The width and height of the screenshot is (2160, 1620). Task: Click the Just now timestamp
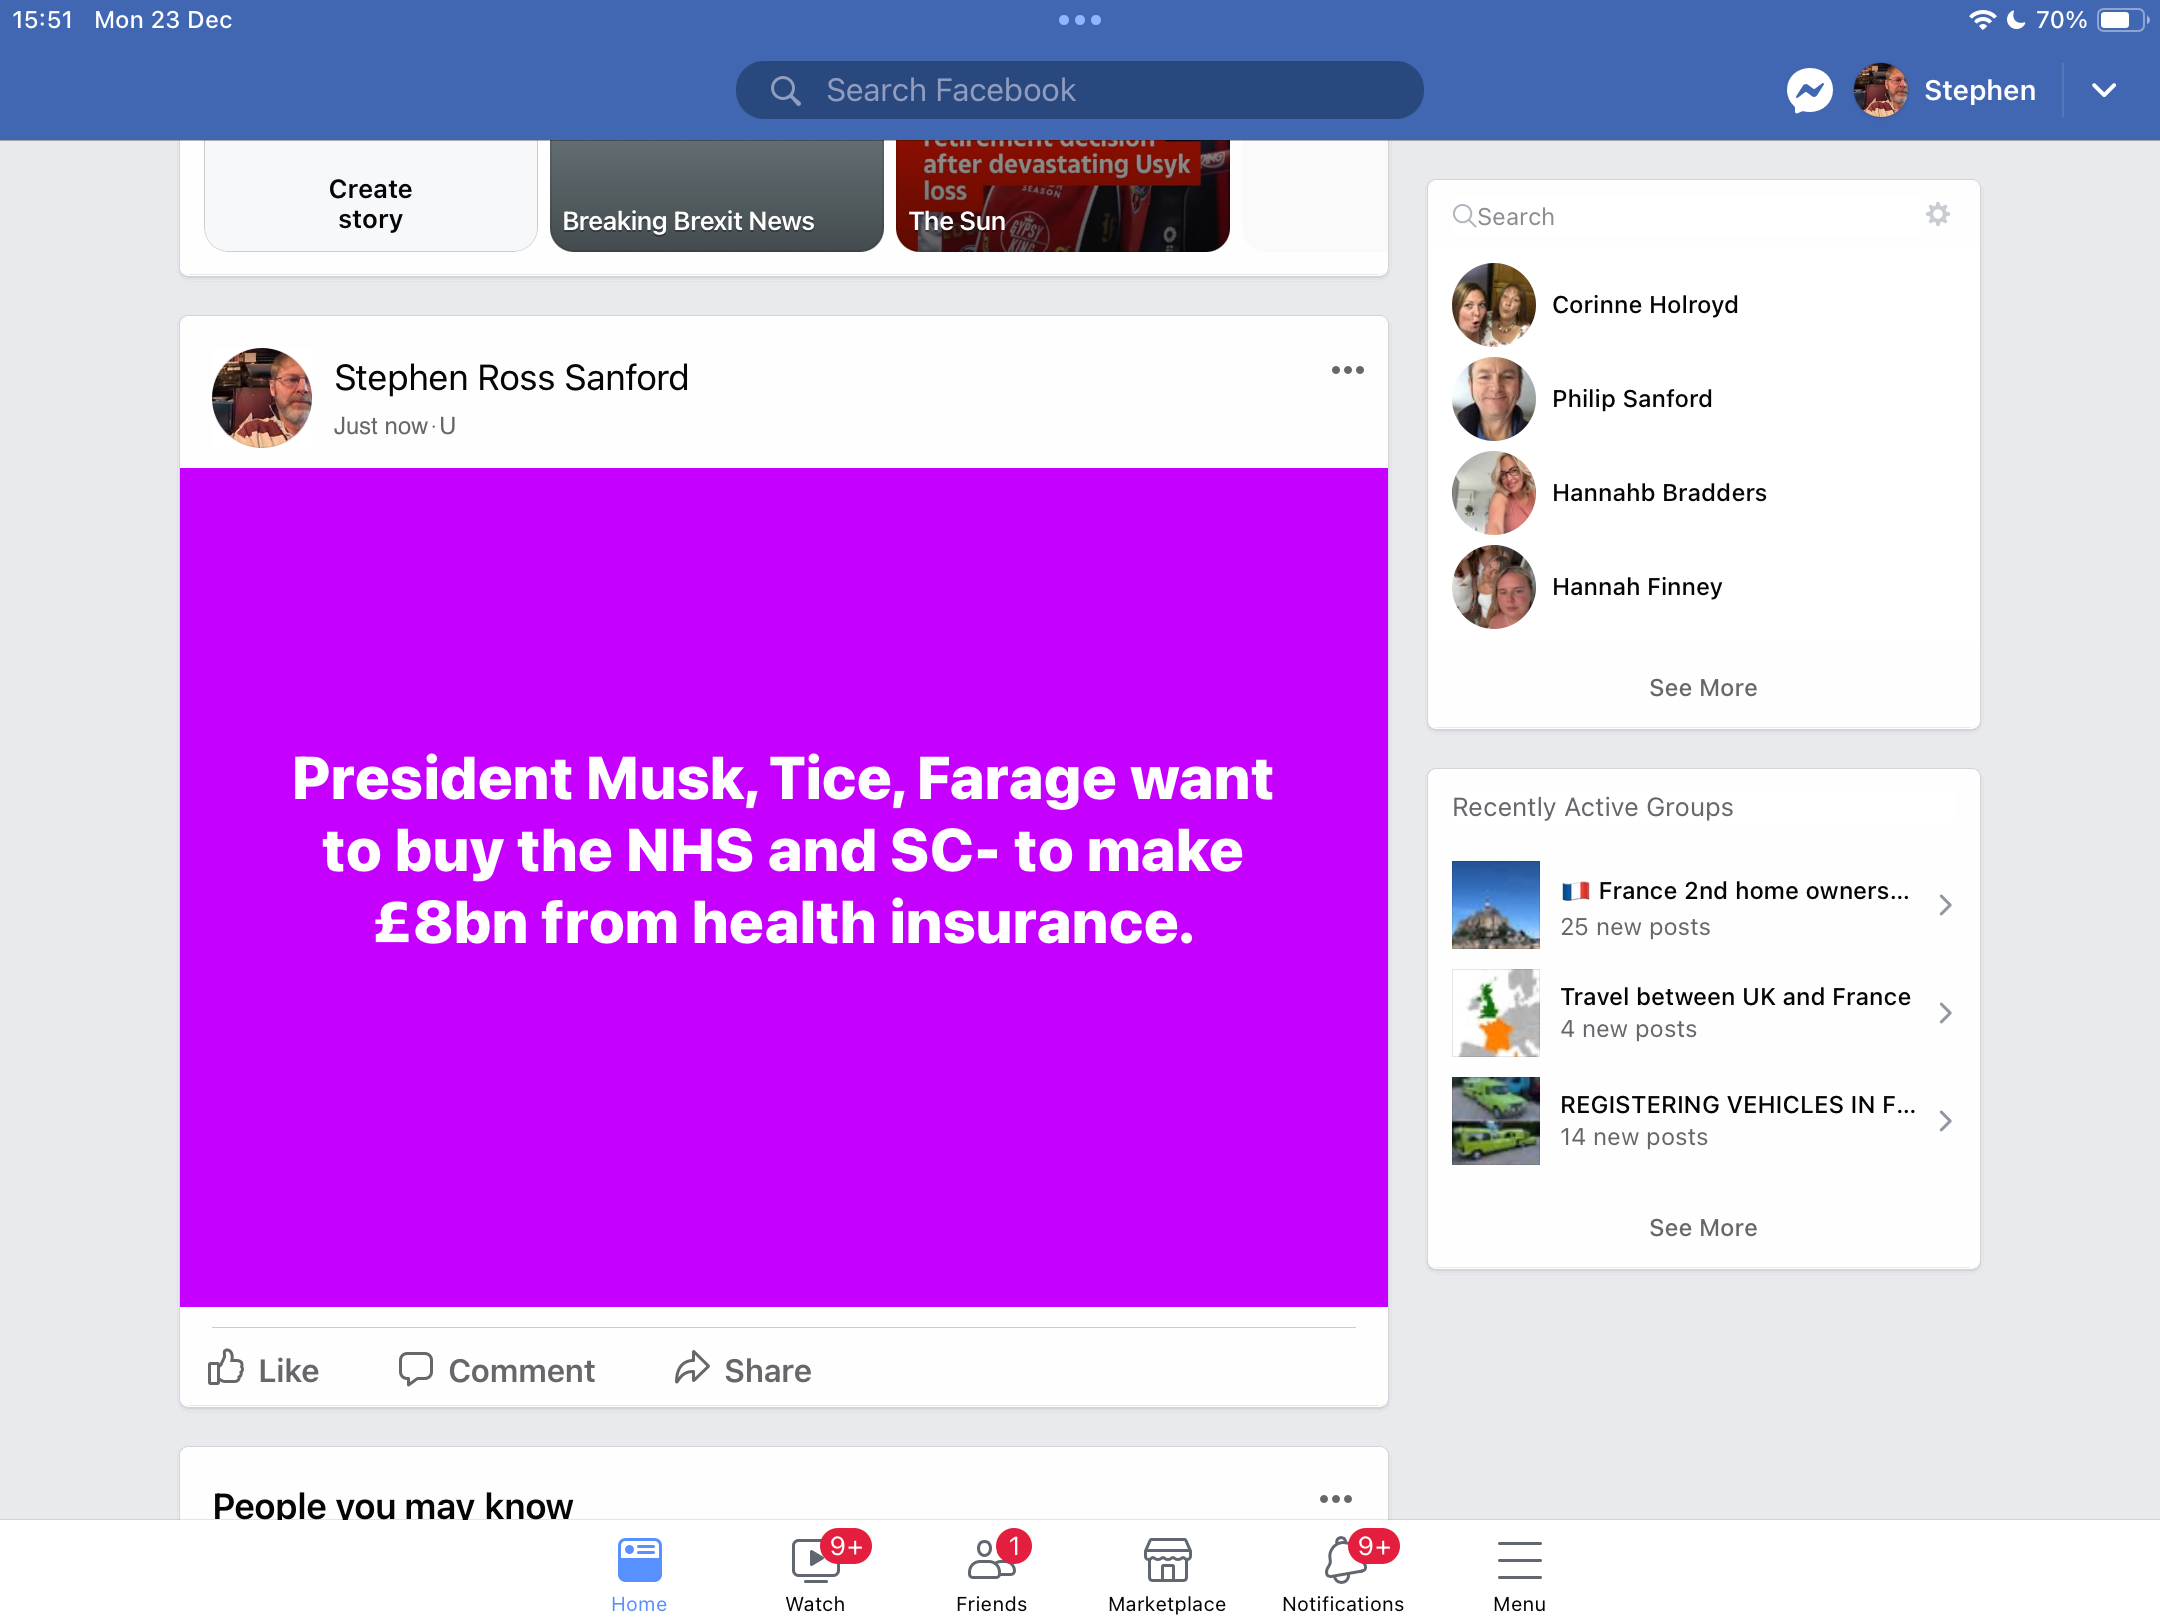point(380,427)
